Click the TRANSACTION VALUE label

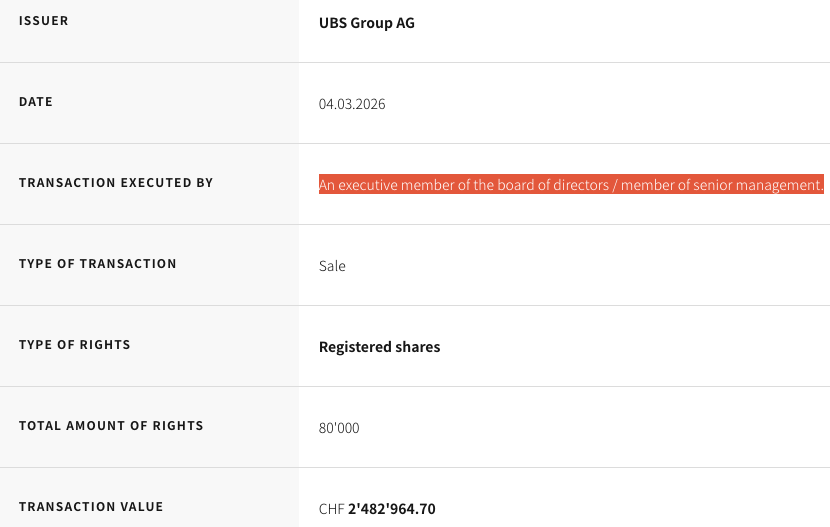tap(91, 507)
